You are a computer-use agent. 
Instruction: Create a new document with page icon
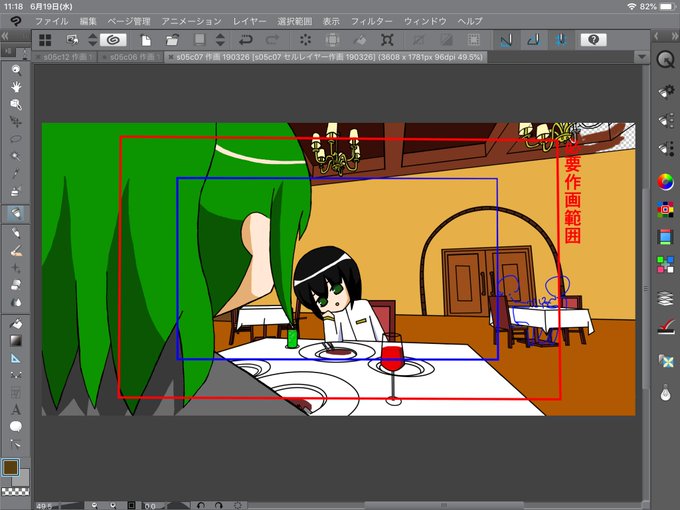pyautogui.click(x=146, y=40)
